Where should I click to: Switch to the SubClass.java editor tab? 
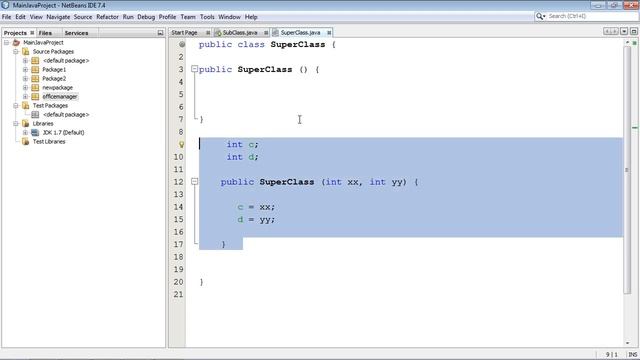coord(240,33)
